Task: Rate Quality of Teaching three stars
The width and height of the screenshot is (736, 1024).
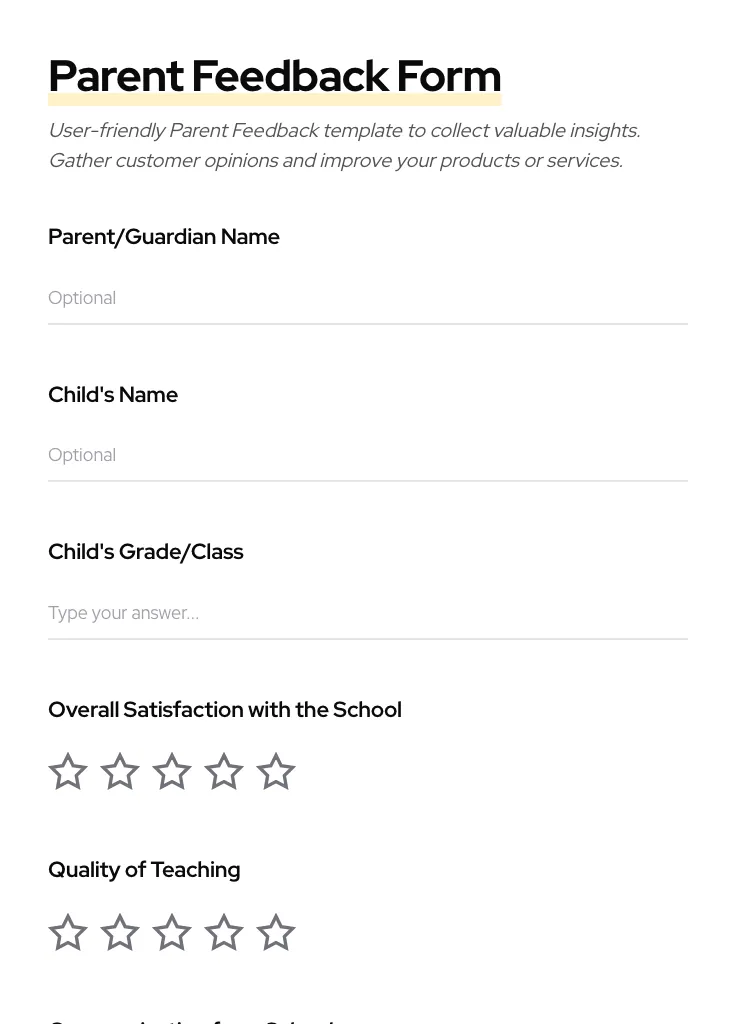Action: pos(171,932)
